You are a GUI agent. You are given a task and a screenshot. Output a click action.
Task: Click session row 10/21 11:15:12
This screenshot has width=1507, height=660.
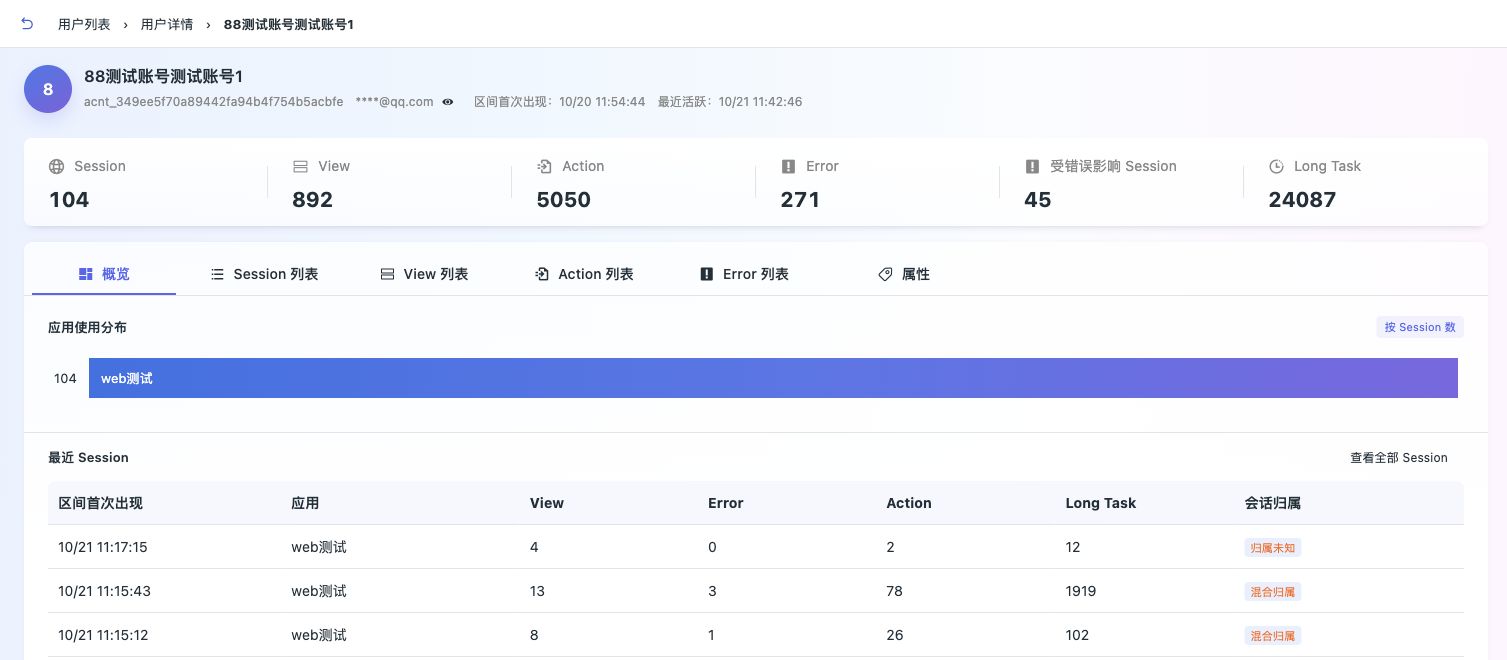756,635
